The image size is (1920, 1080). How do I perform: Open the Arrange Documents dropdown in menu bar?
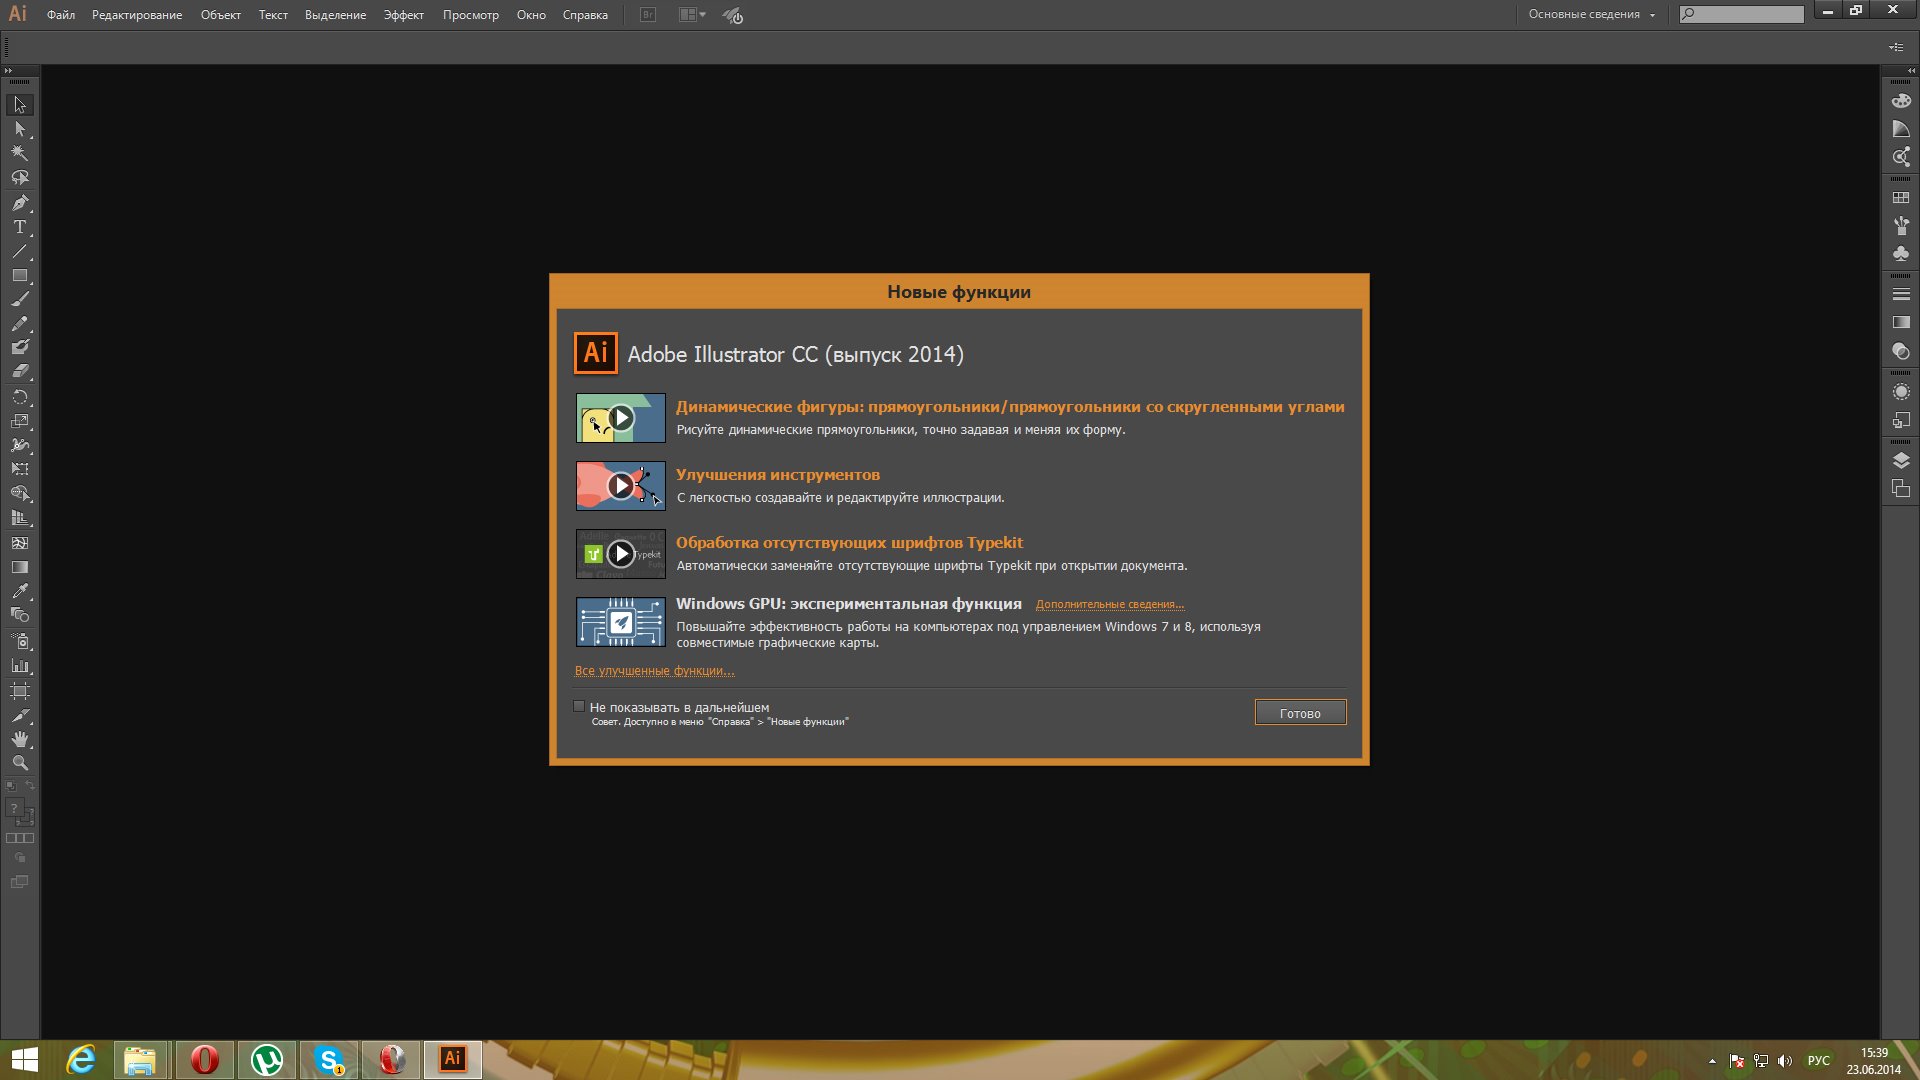(x=692, y=15)
